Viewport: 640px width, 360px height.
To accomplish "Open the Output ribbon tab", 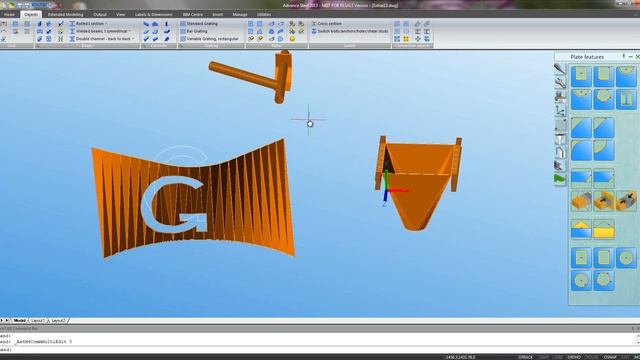I will (100, 14).
